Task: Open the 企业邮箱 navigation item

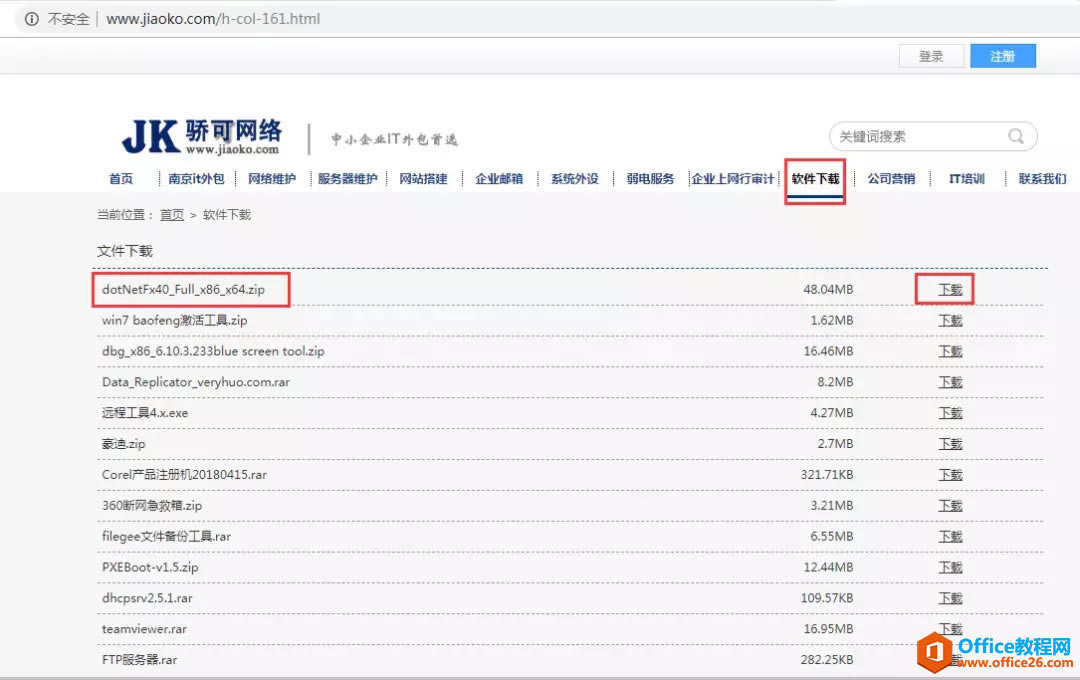Action: 499,179
